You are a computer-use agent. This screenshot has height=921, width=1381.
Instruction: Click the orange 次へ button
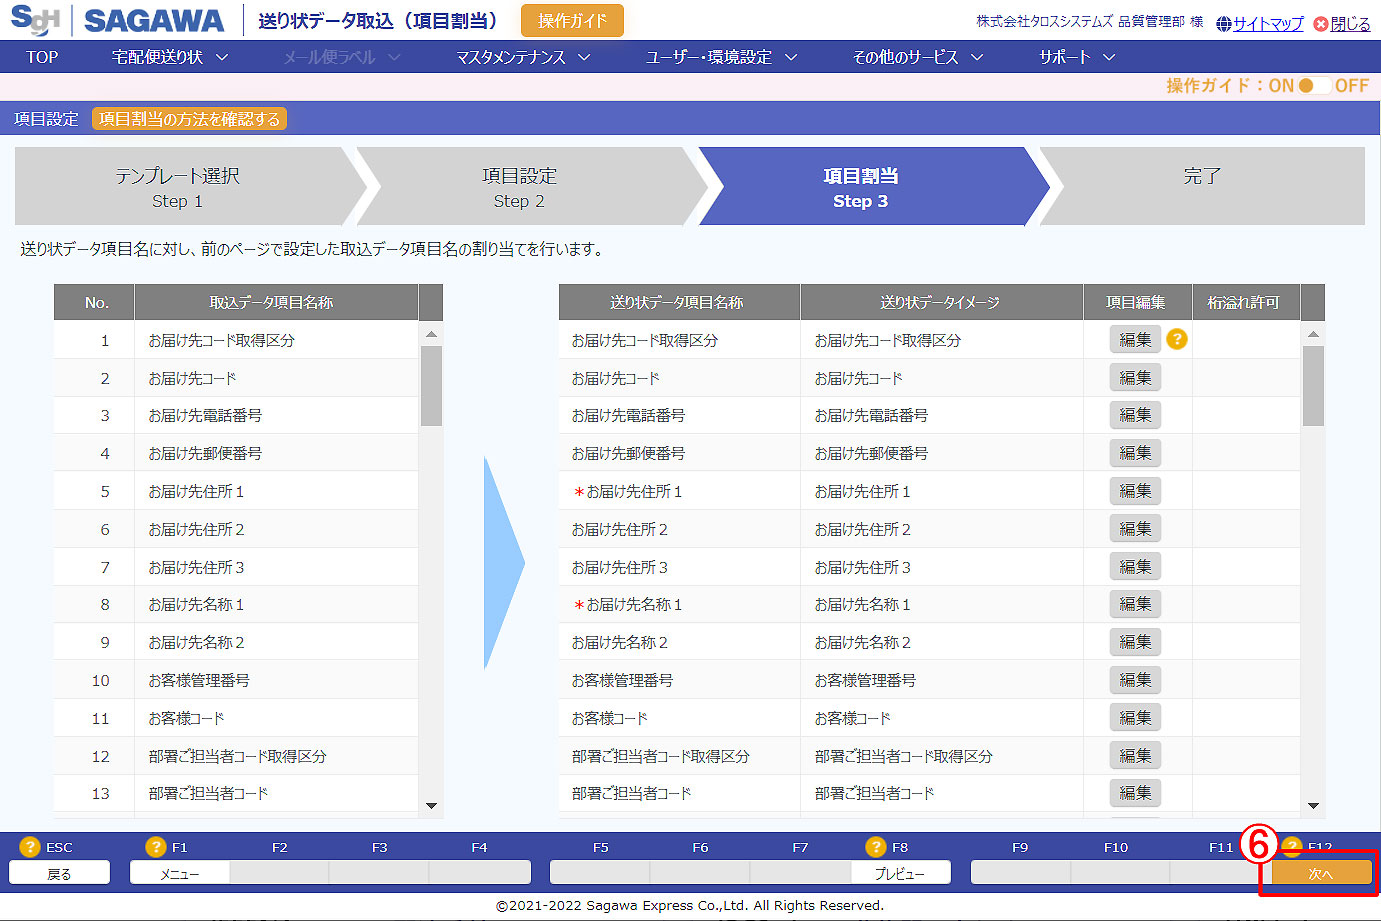tap(1320, 873)
